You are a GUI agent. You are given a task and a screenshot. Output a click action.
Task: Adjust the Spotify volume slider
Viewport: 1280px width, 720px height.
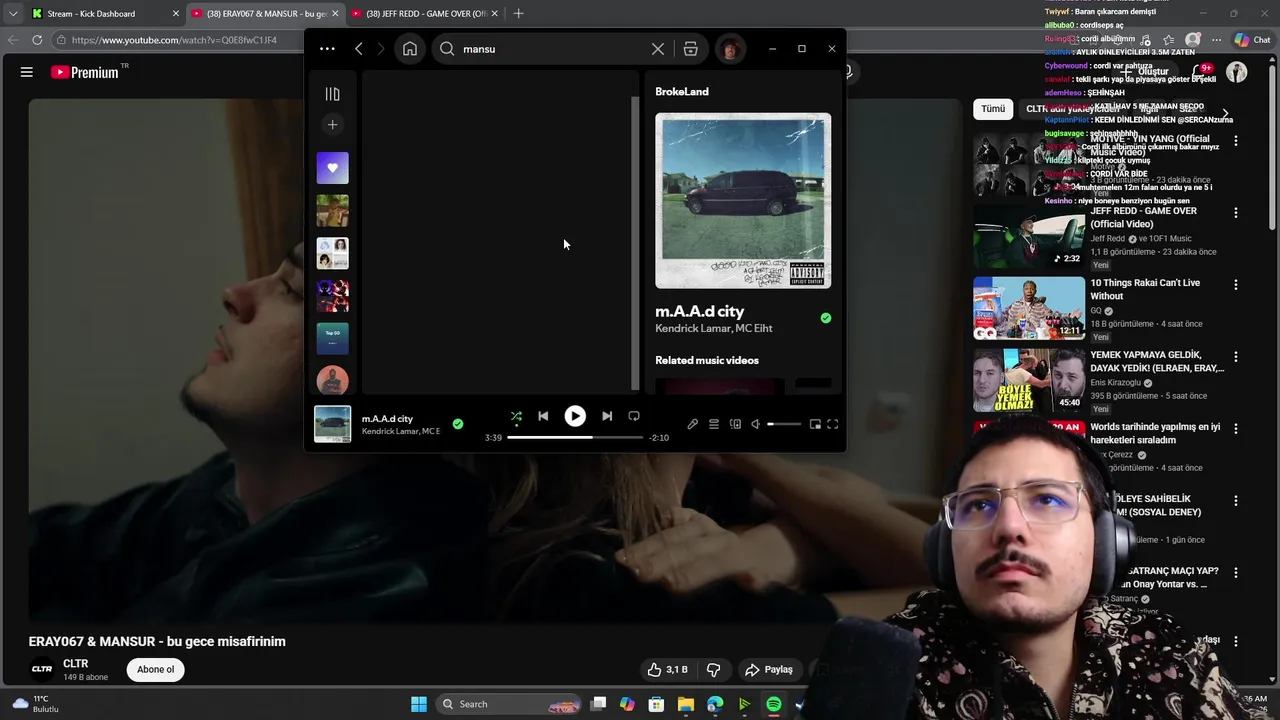coord(784,424)
